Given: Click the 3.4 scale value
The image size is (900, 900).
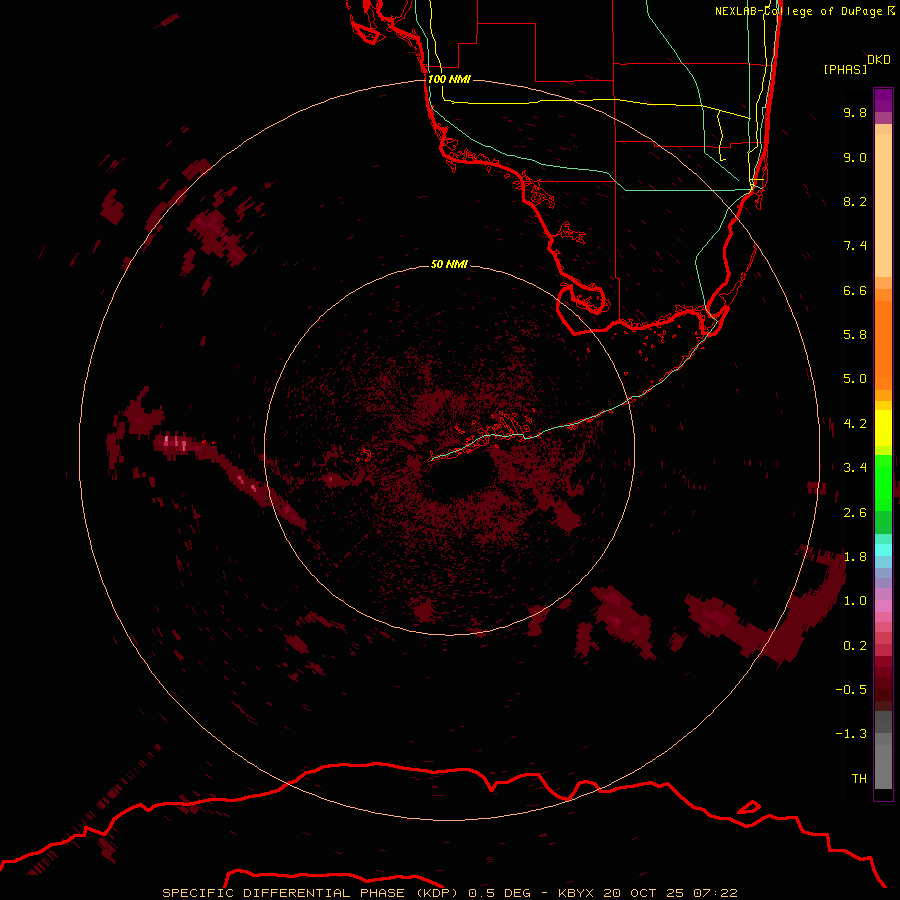Looking at the screenshot, I should pos(855,468).
